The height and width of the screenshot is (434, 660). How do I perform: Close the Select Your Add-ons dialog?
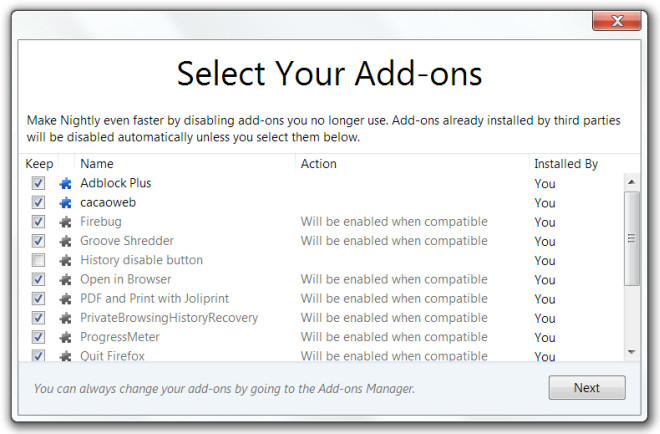(x=617, y=21)
